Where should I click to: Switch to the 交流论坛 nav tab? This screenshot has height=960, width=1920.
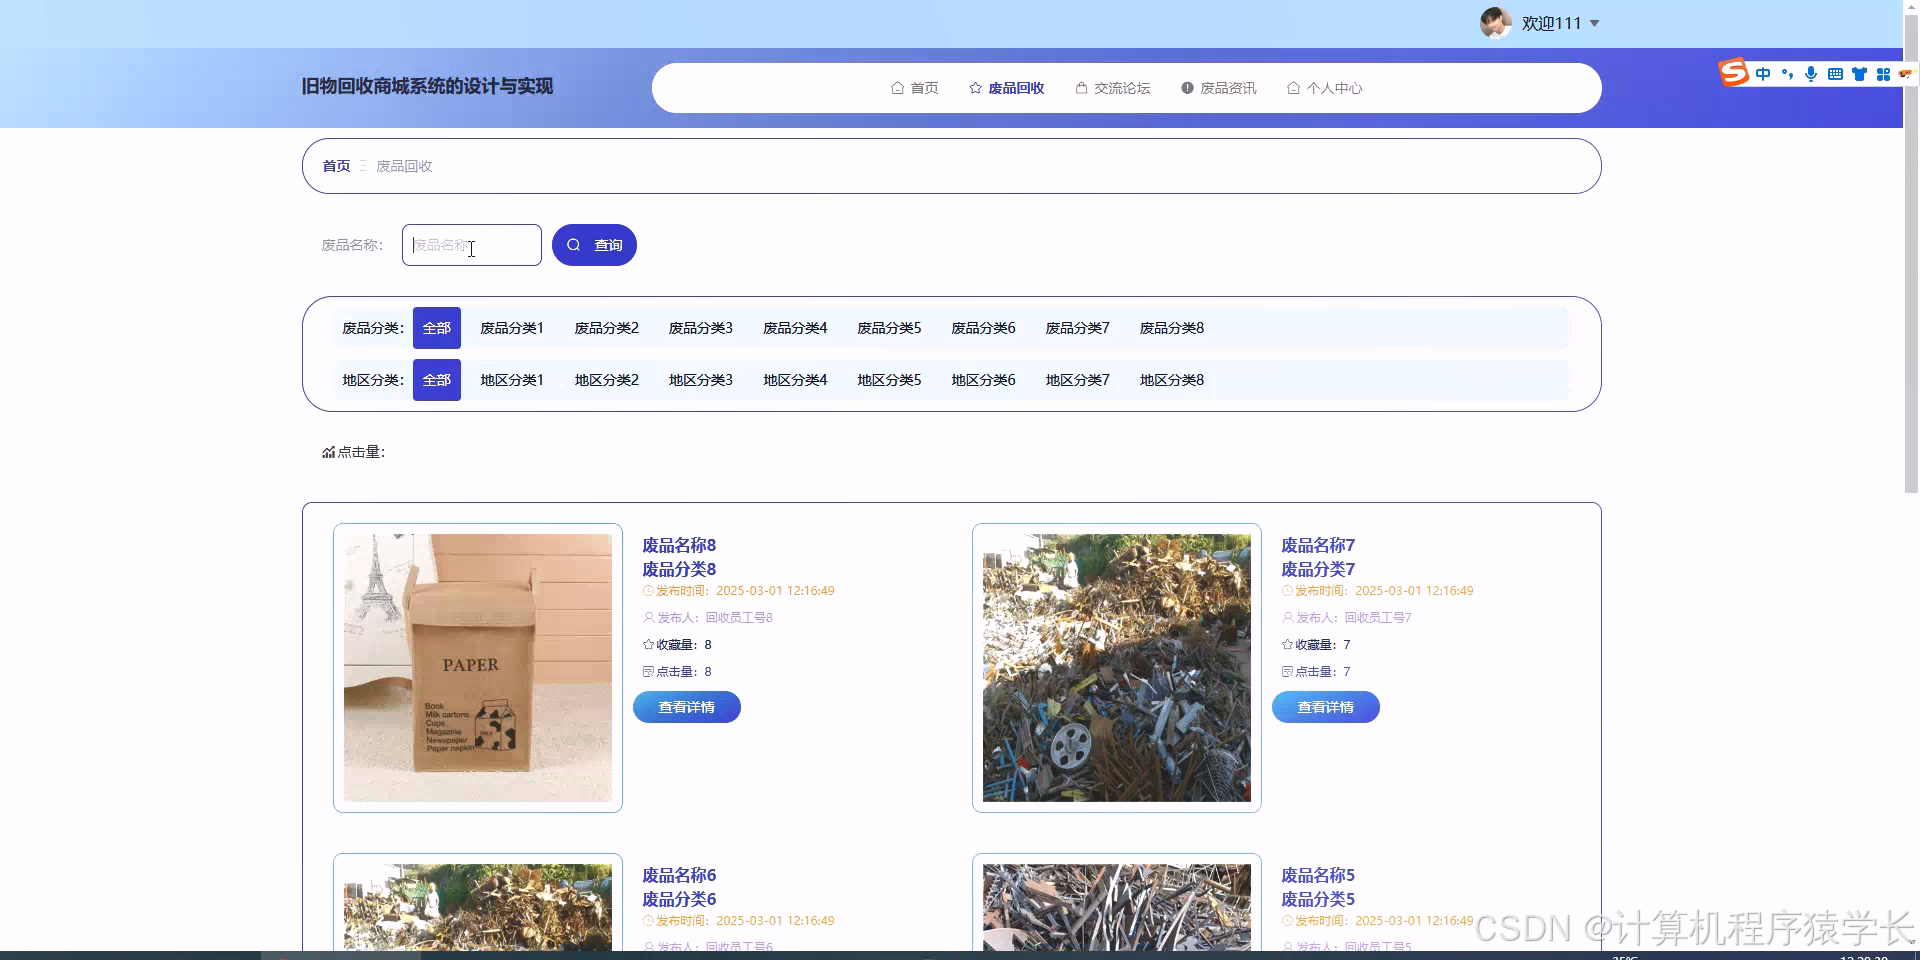tap(1121, 88)
